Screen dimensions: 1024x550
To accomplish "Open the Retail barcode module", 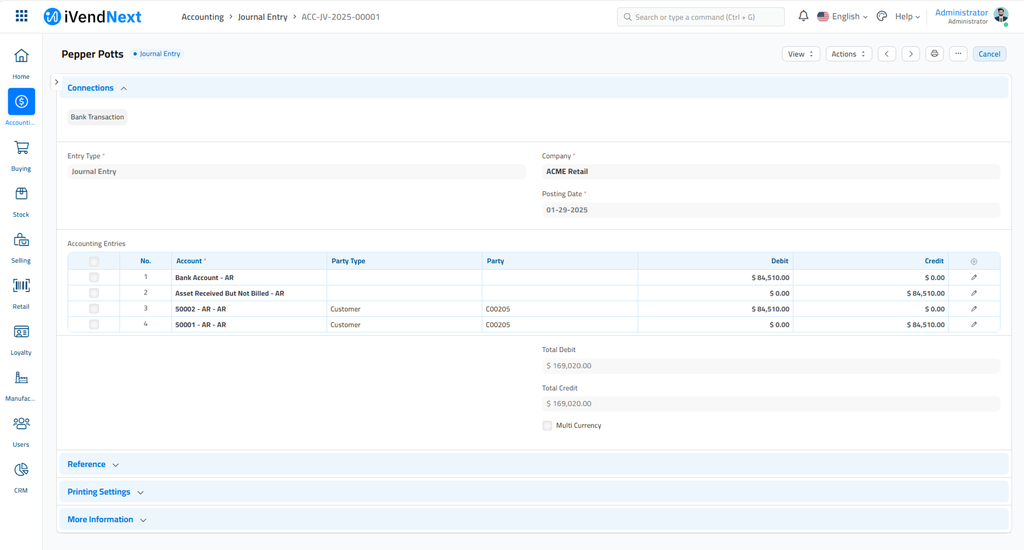I will pyautogui.click(x=21, y=286).
